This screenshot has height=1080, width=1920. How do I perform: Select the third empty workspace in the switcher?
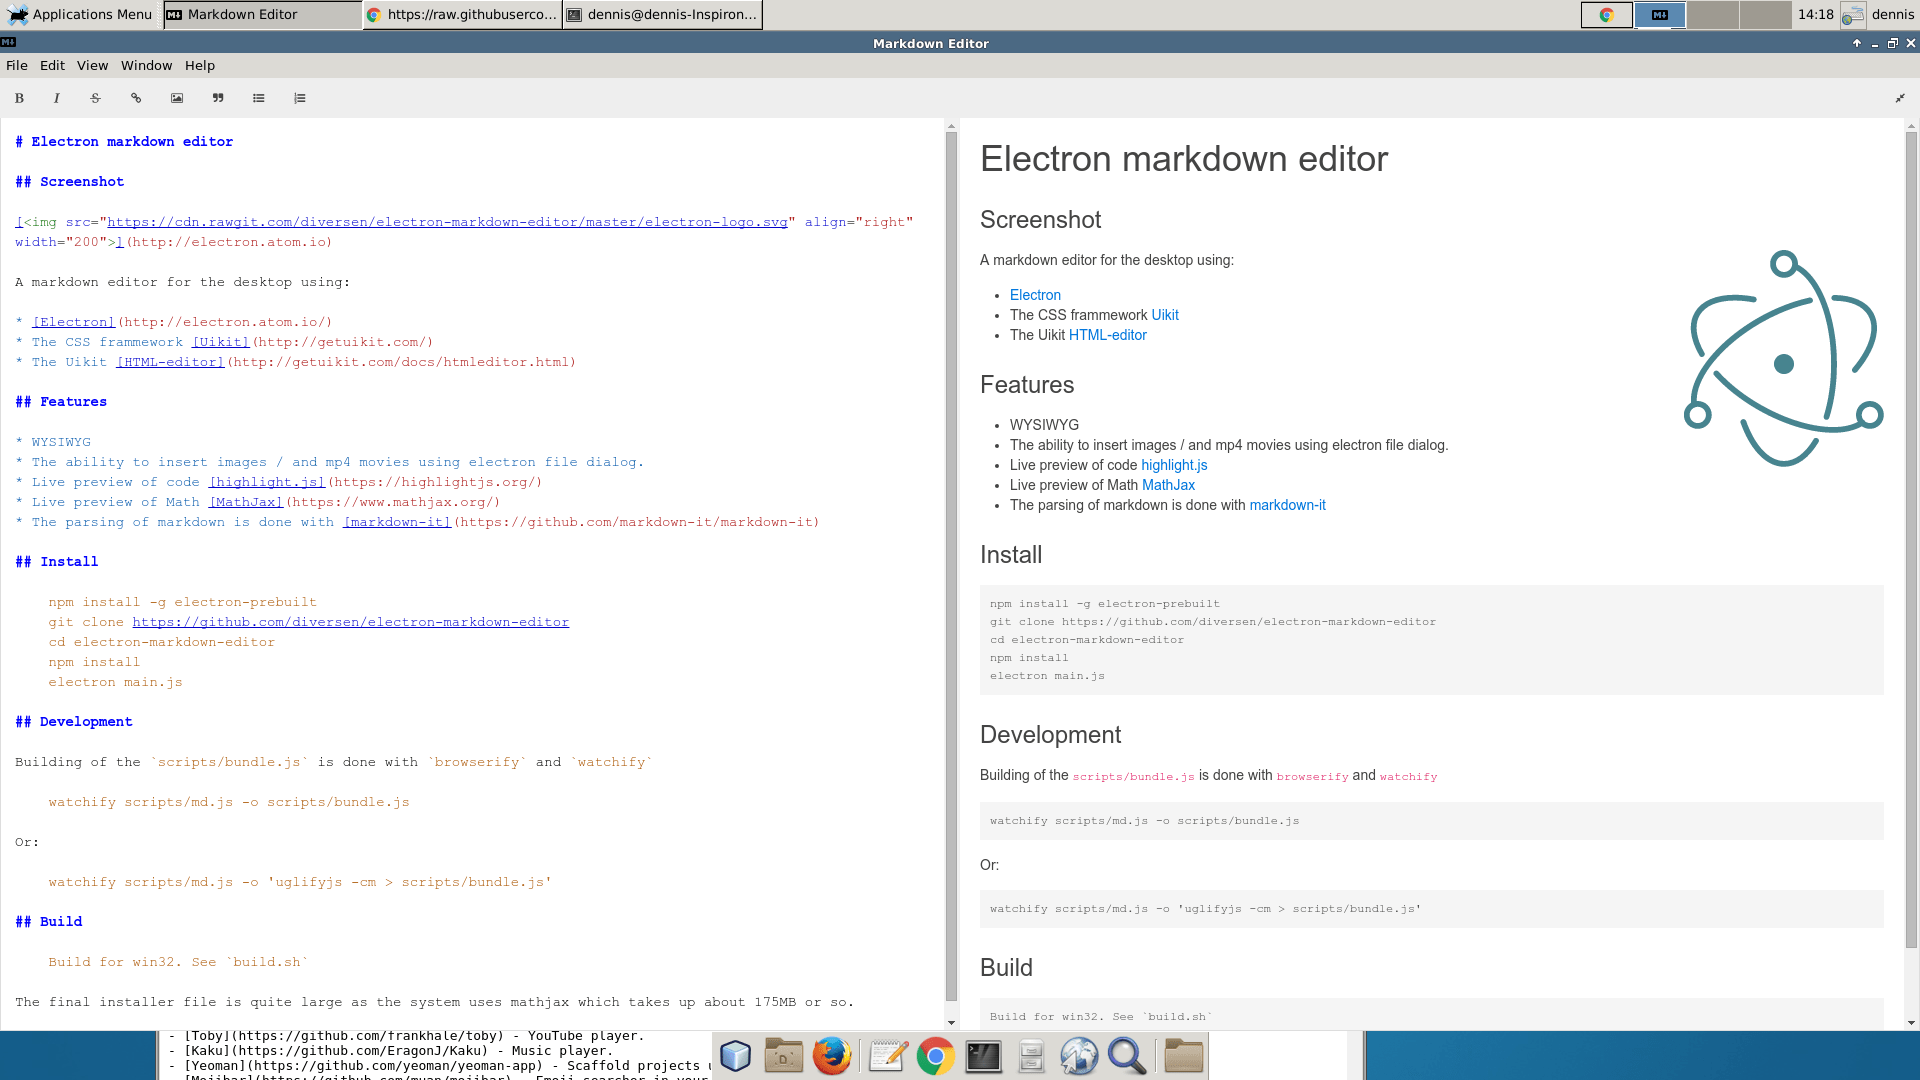[x=1712, y=14]
